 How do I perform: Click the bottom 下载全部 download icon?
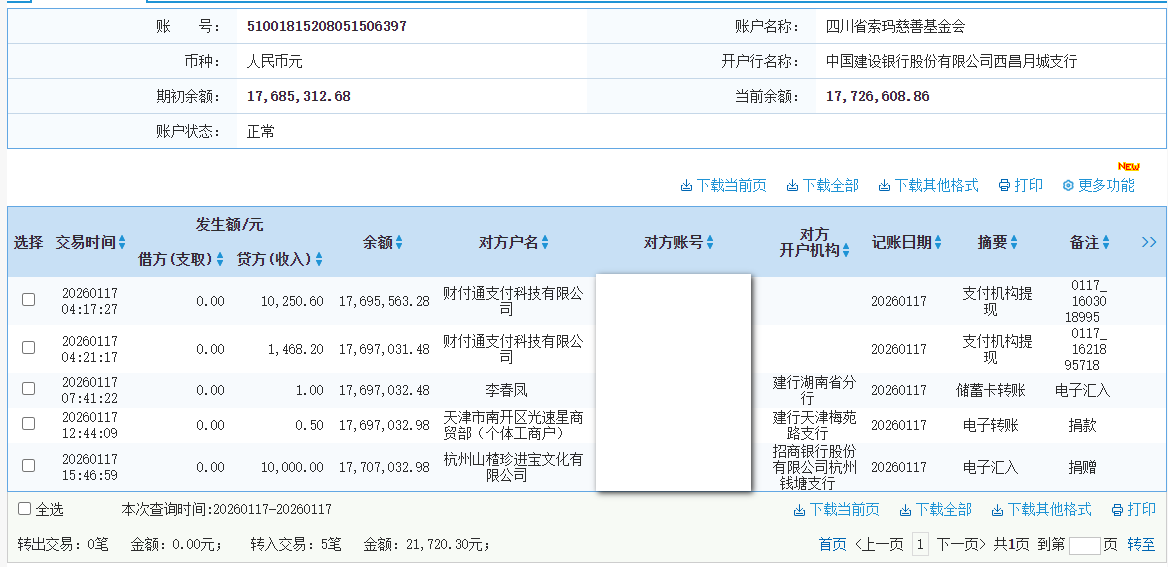click(x=905, y=510)
